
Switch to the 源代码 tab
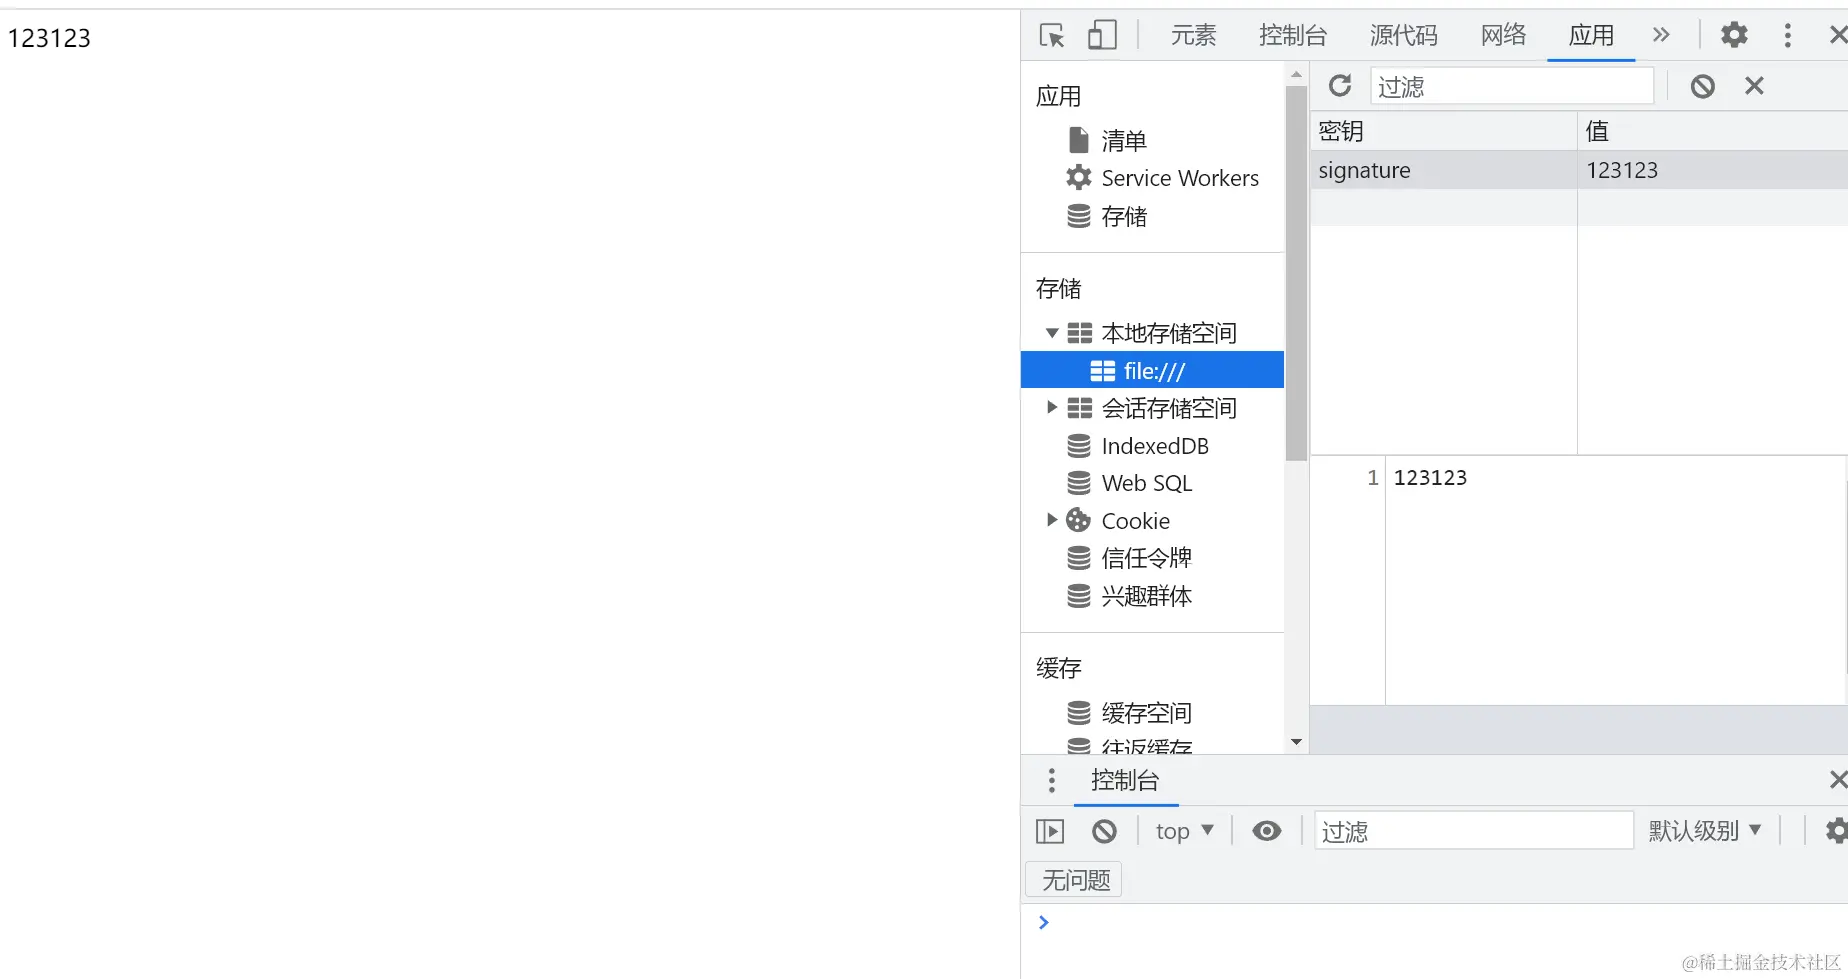coord(1404,36)
